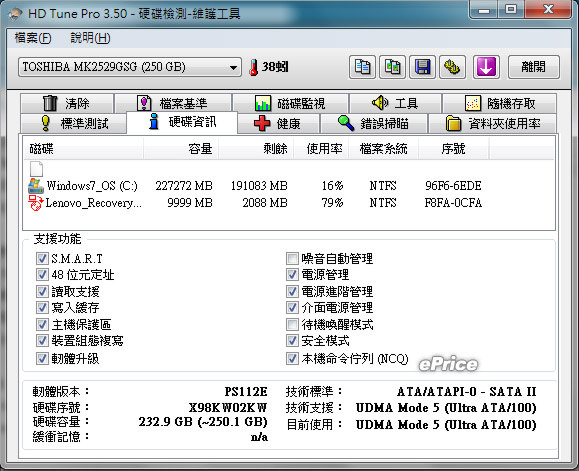
Task: Sort by the 容量 capacity column header
Action: coord(181,149)
